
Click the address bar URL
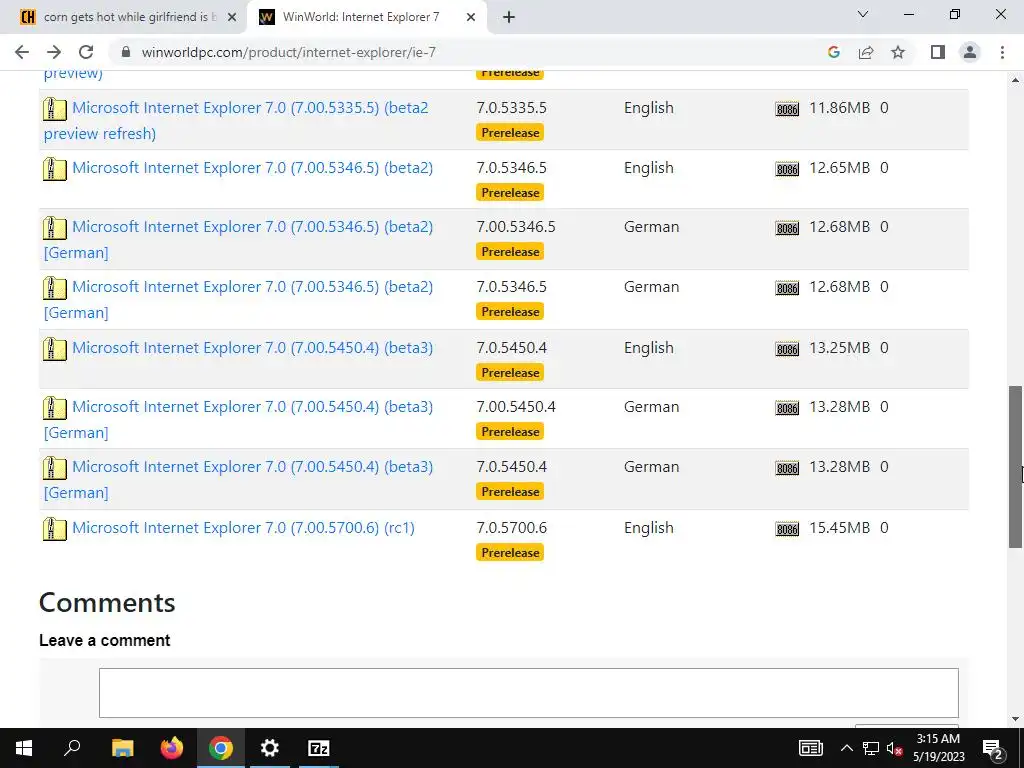288,52
